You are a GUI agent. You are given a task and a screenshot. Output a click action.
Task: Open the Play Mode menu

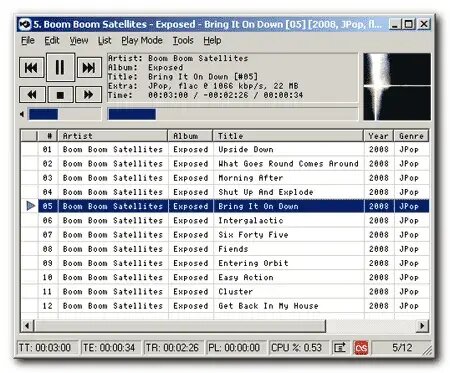[x=142, y=40]
